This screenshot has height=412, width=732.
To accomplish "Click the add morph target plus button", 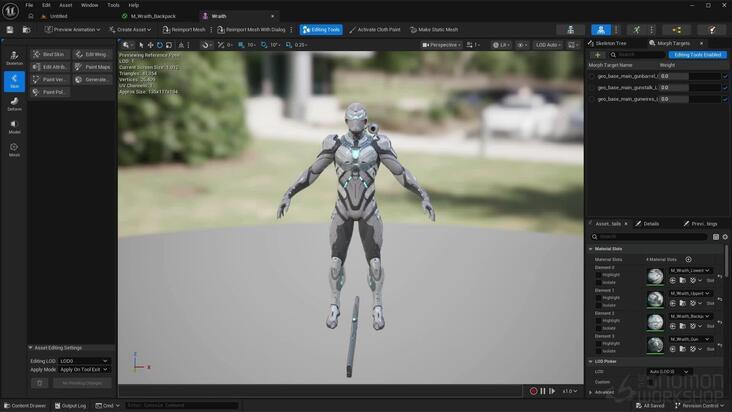I will tap(598, 55).
